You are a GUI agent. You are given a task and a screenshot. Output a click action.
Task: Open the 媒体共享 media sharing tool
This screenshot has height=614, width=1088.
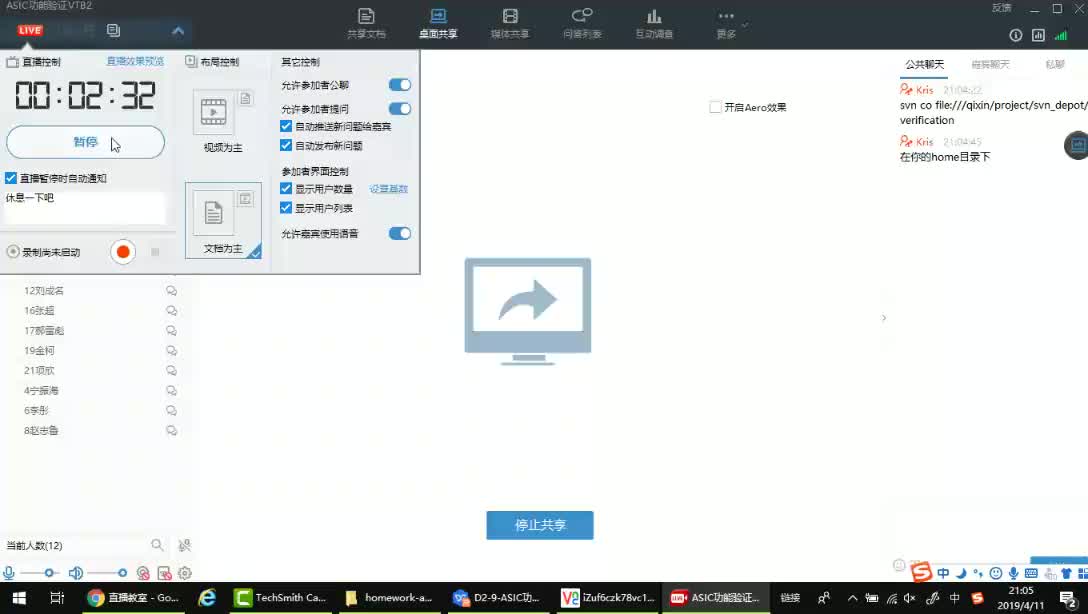(510, 23)
